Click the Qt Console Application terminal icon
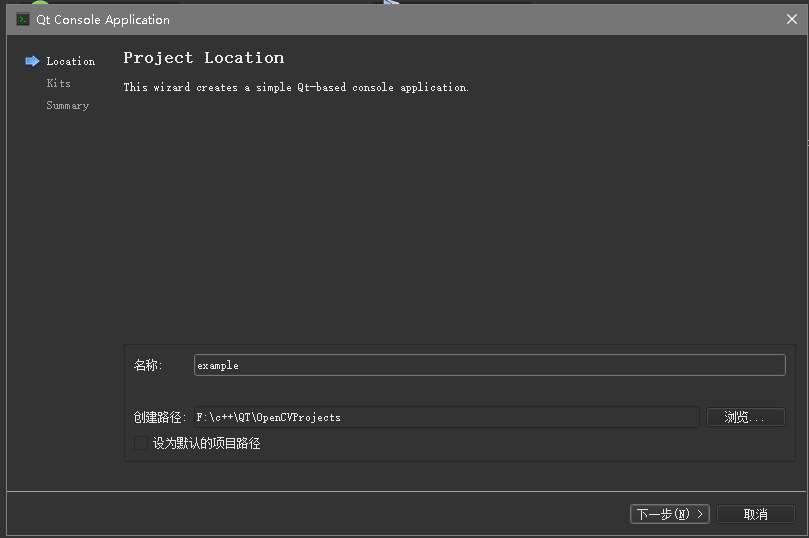 point(23,20)
